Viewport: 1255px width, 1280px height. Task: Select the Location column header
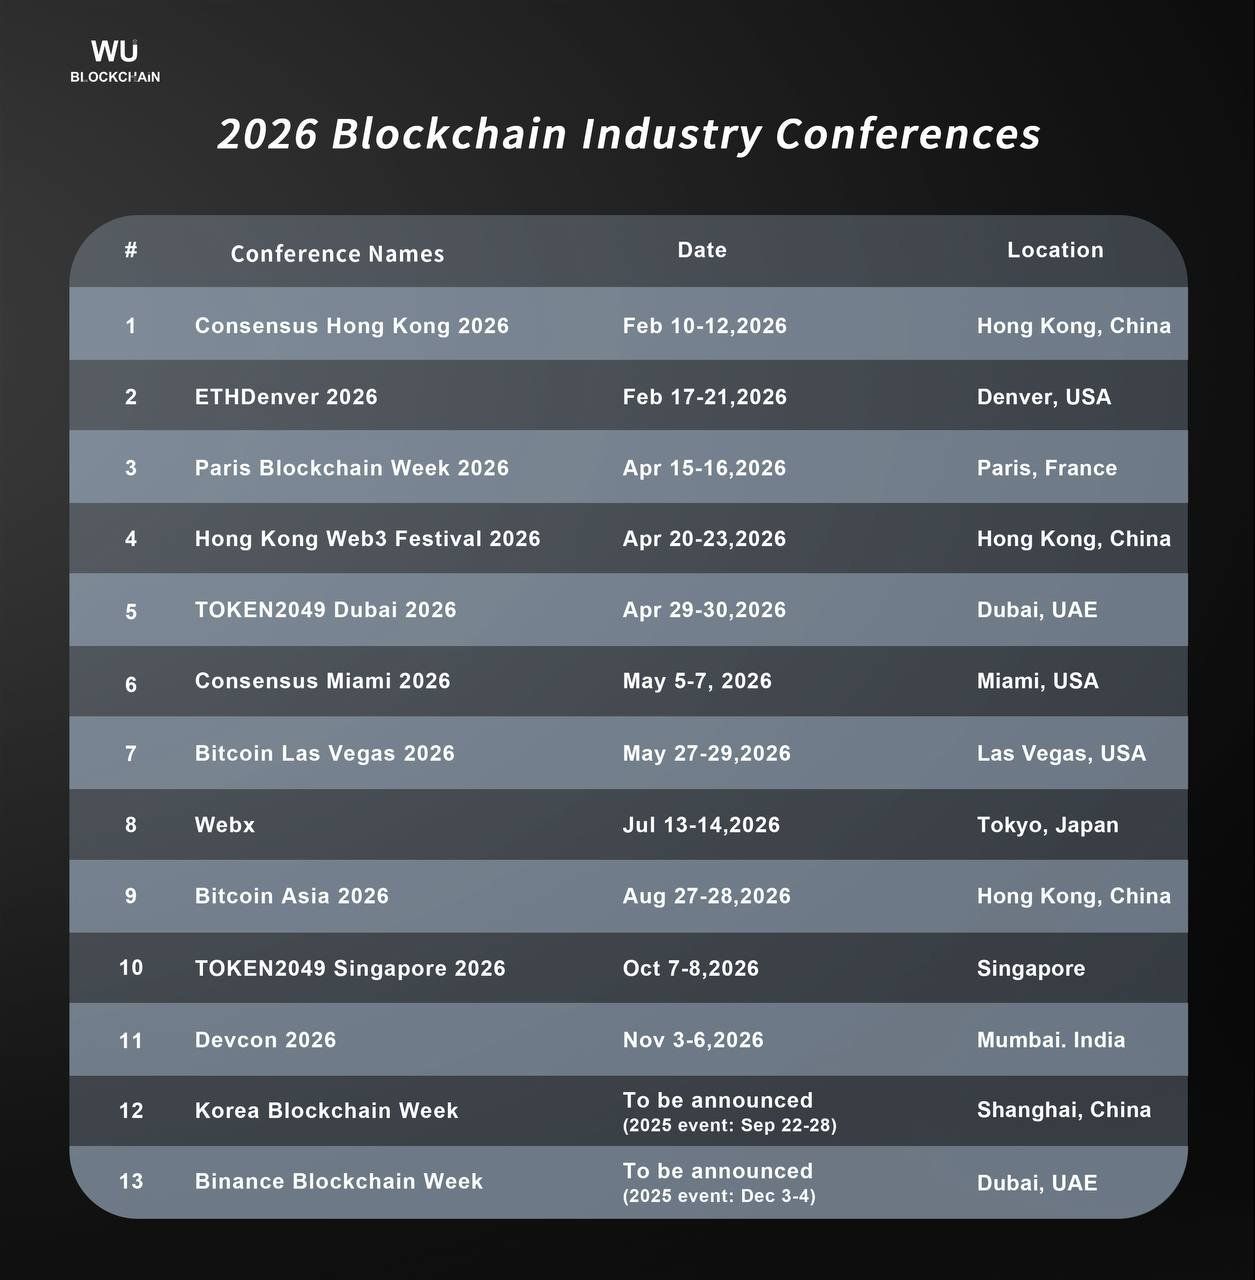point(1055,250)
